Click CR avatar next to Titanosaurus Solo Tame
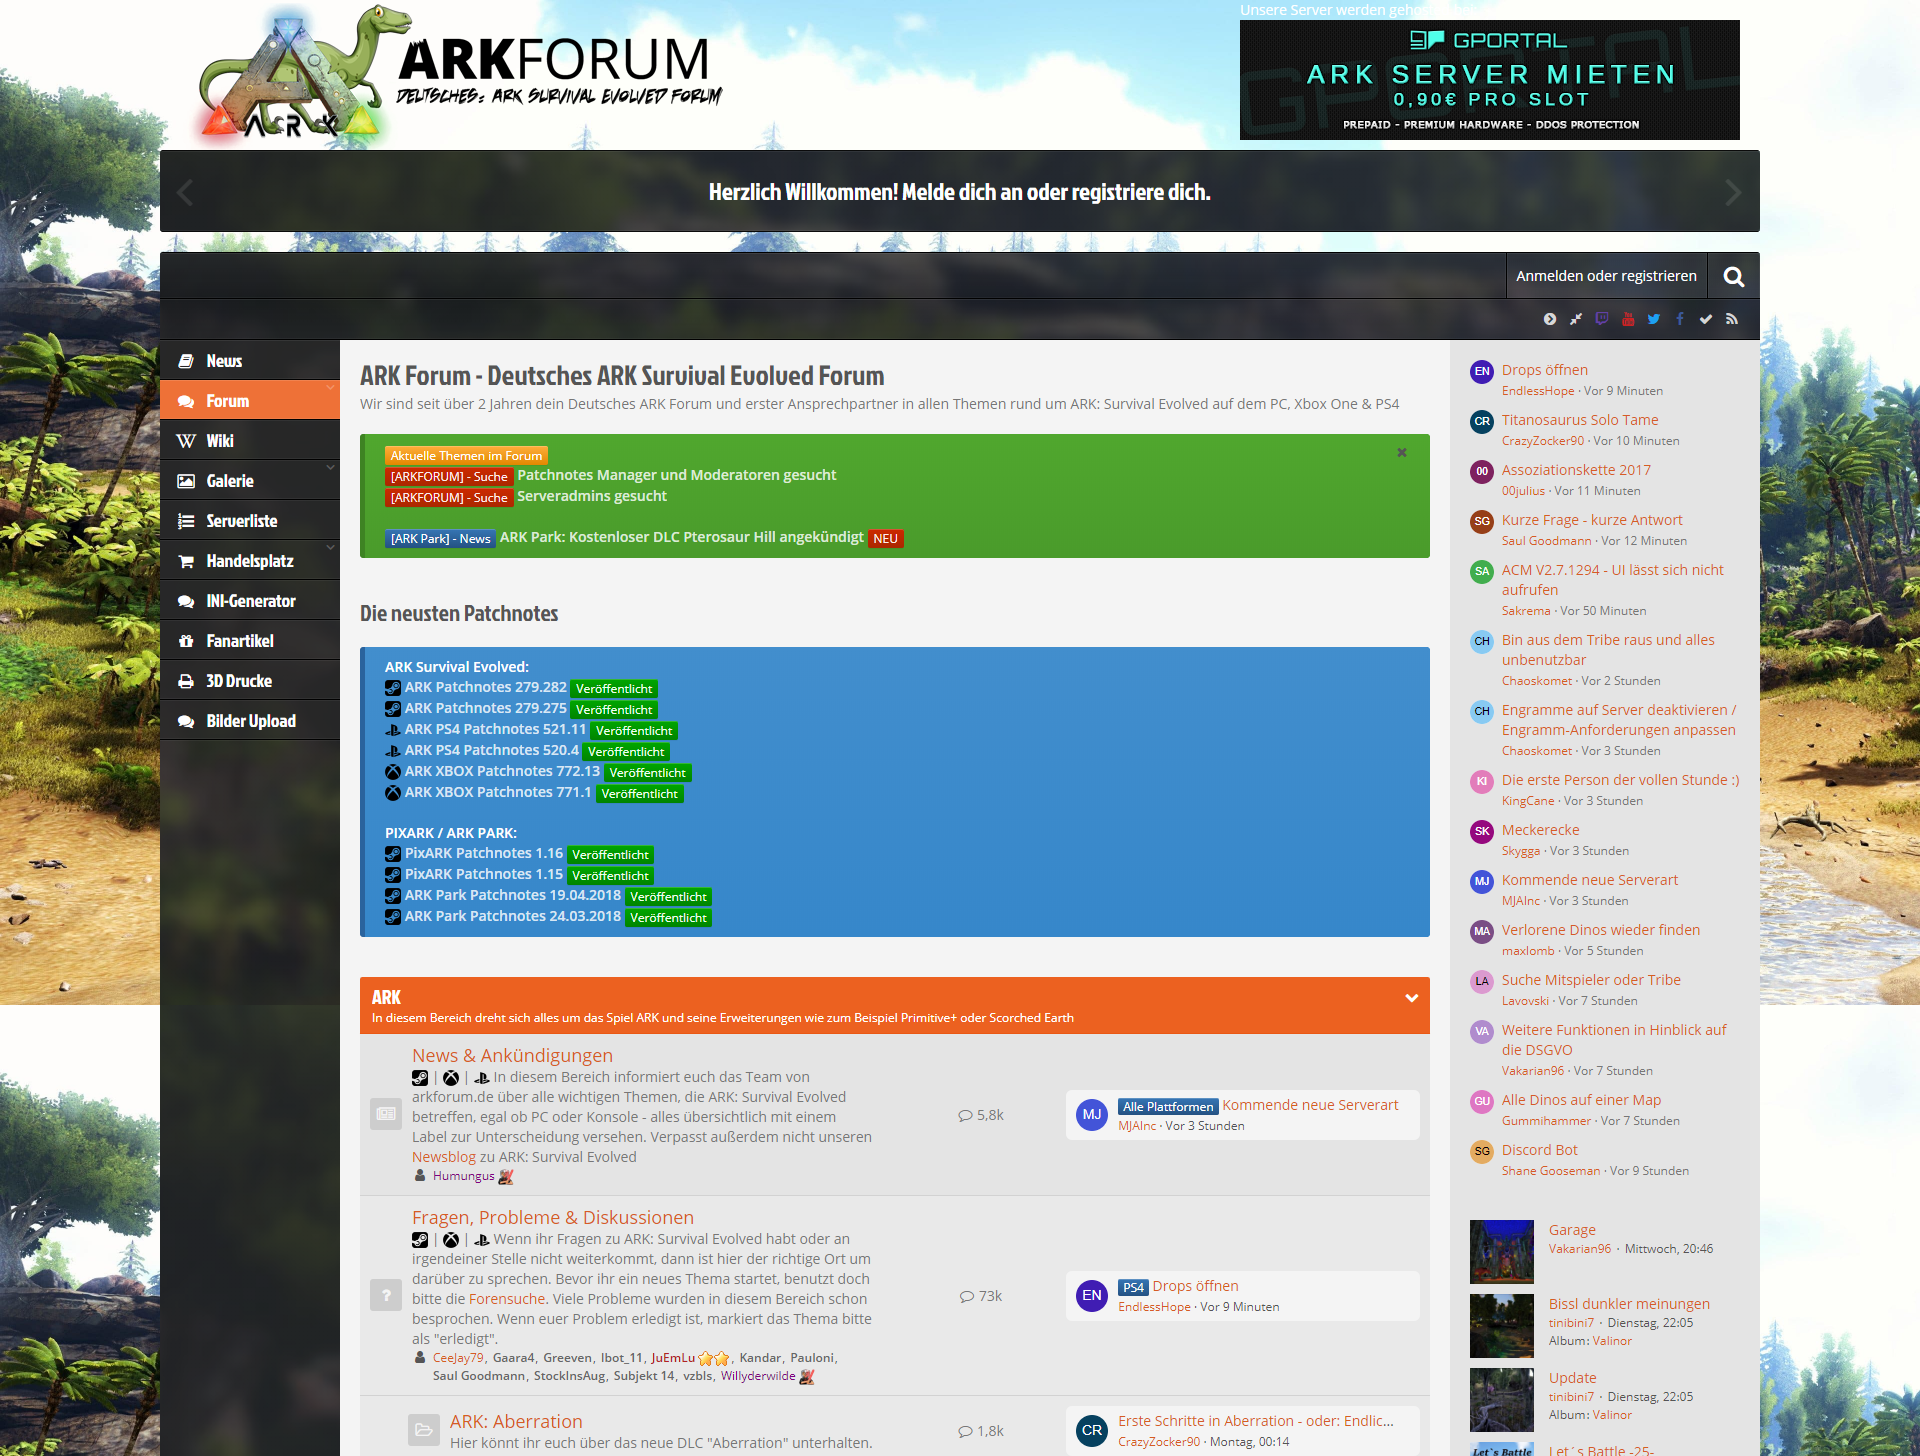 tap(1482, 421)
